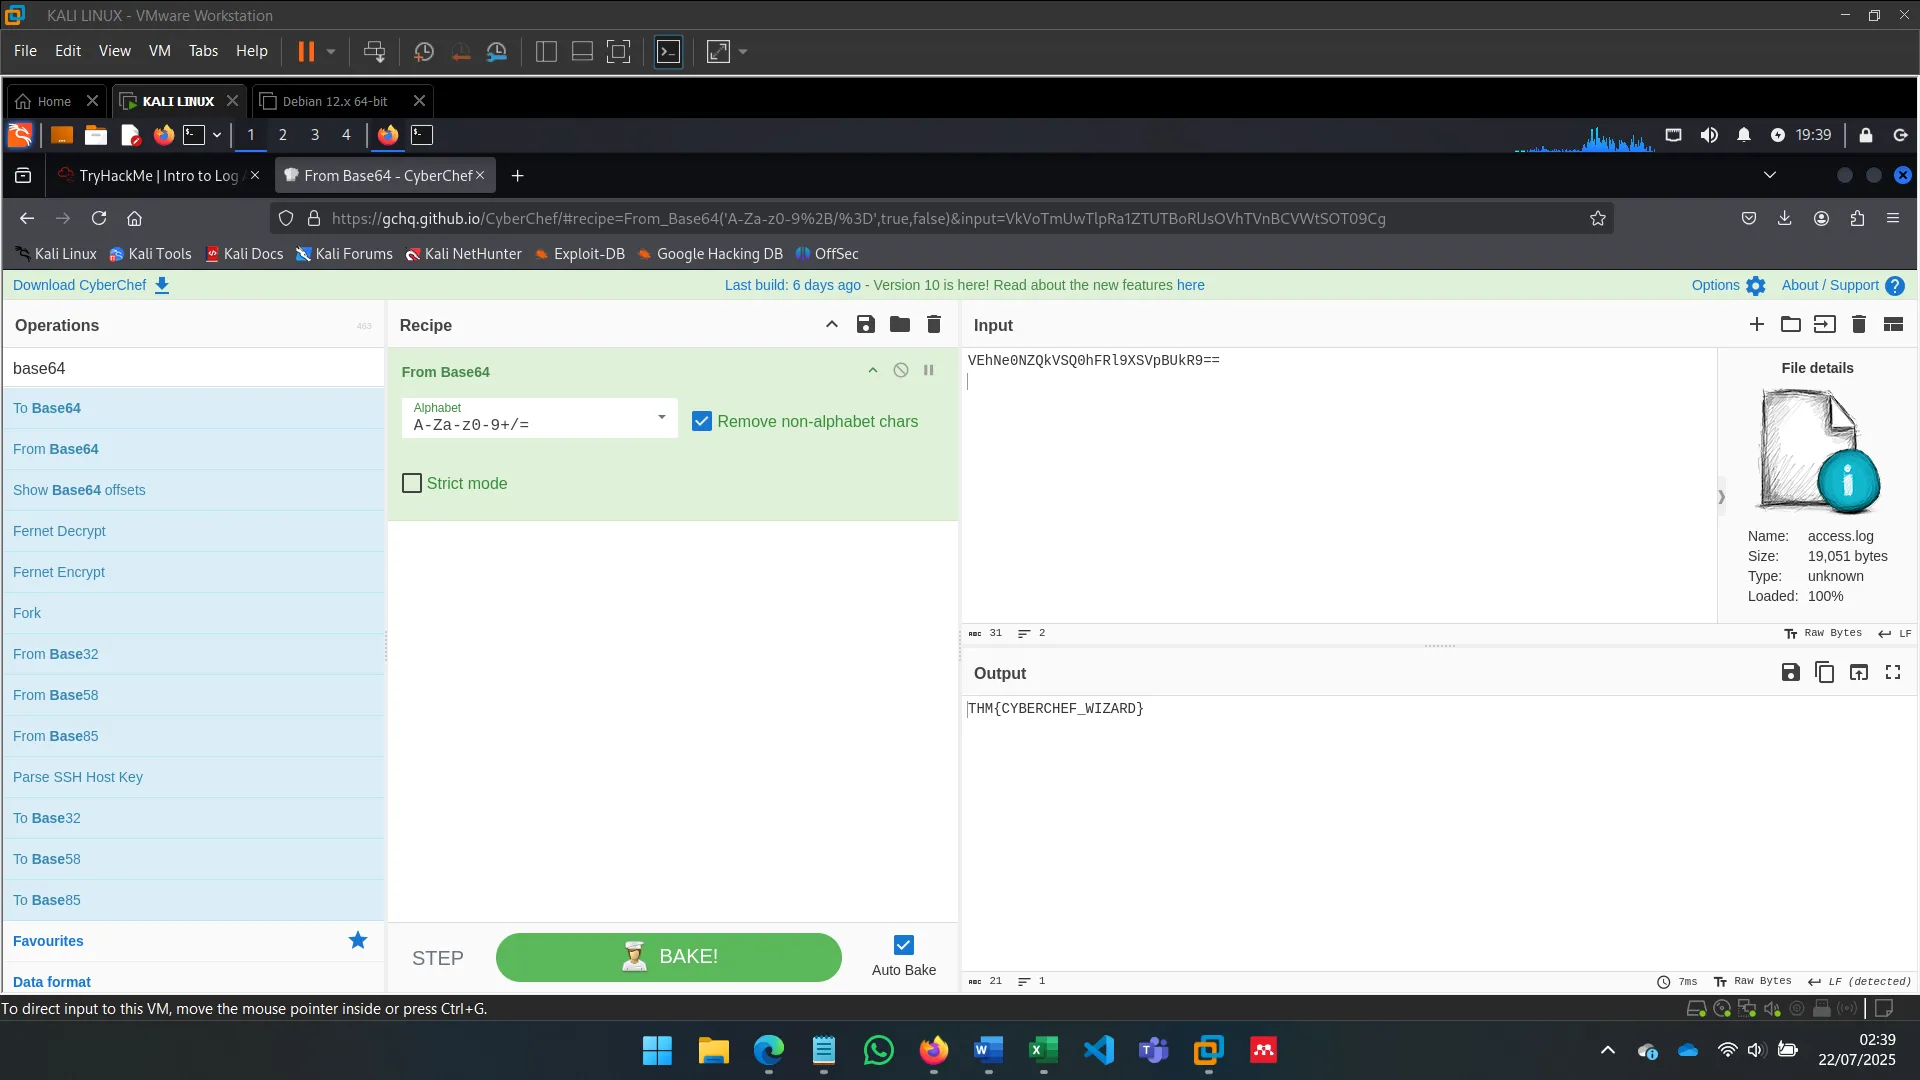Switch to the TryHackMe browser tab
Viewport: 1920px width, 1080px height.
pos(155,175)
